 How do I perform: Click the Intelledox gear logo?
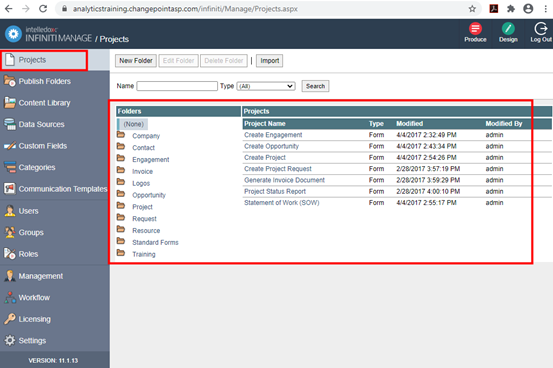click(x=13, y=34)
